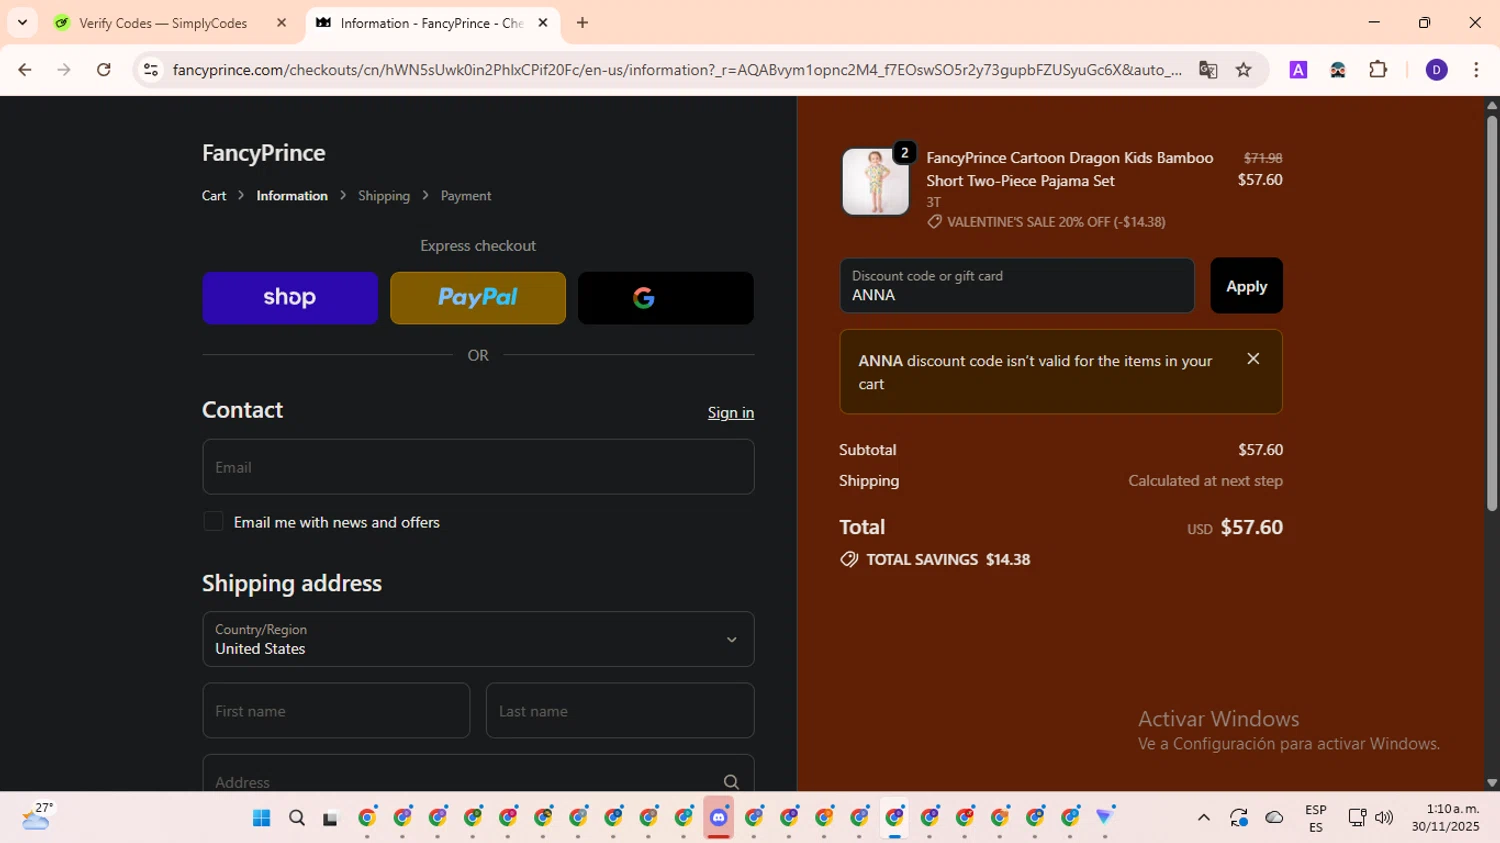Close the Verify Codes — SimplyCodes tab
This screenshot has width=1500, height=843.
pos(282,23)
